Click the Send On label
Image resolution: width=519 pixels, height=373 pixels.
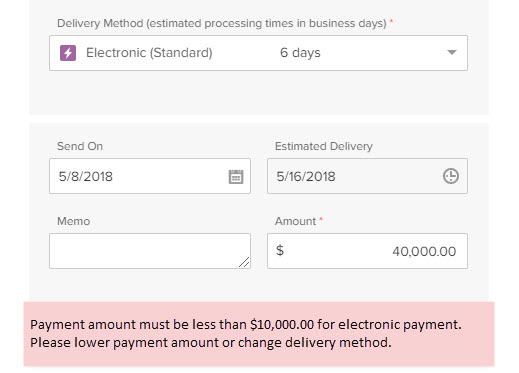(80, 146)
